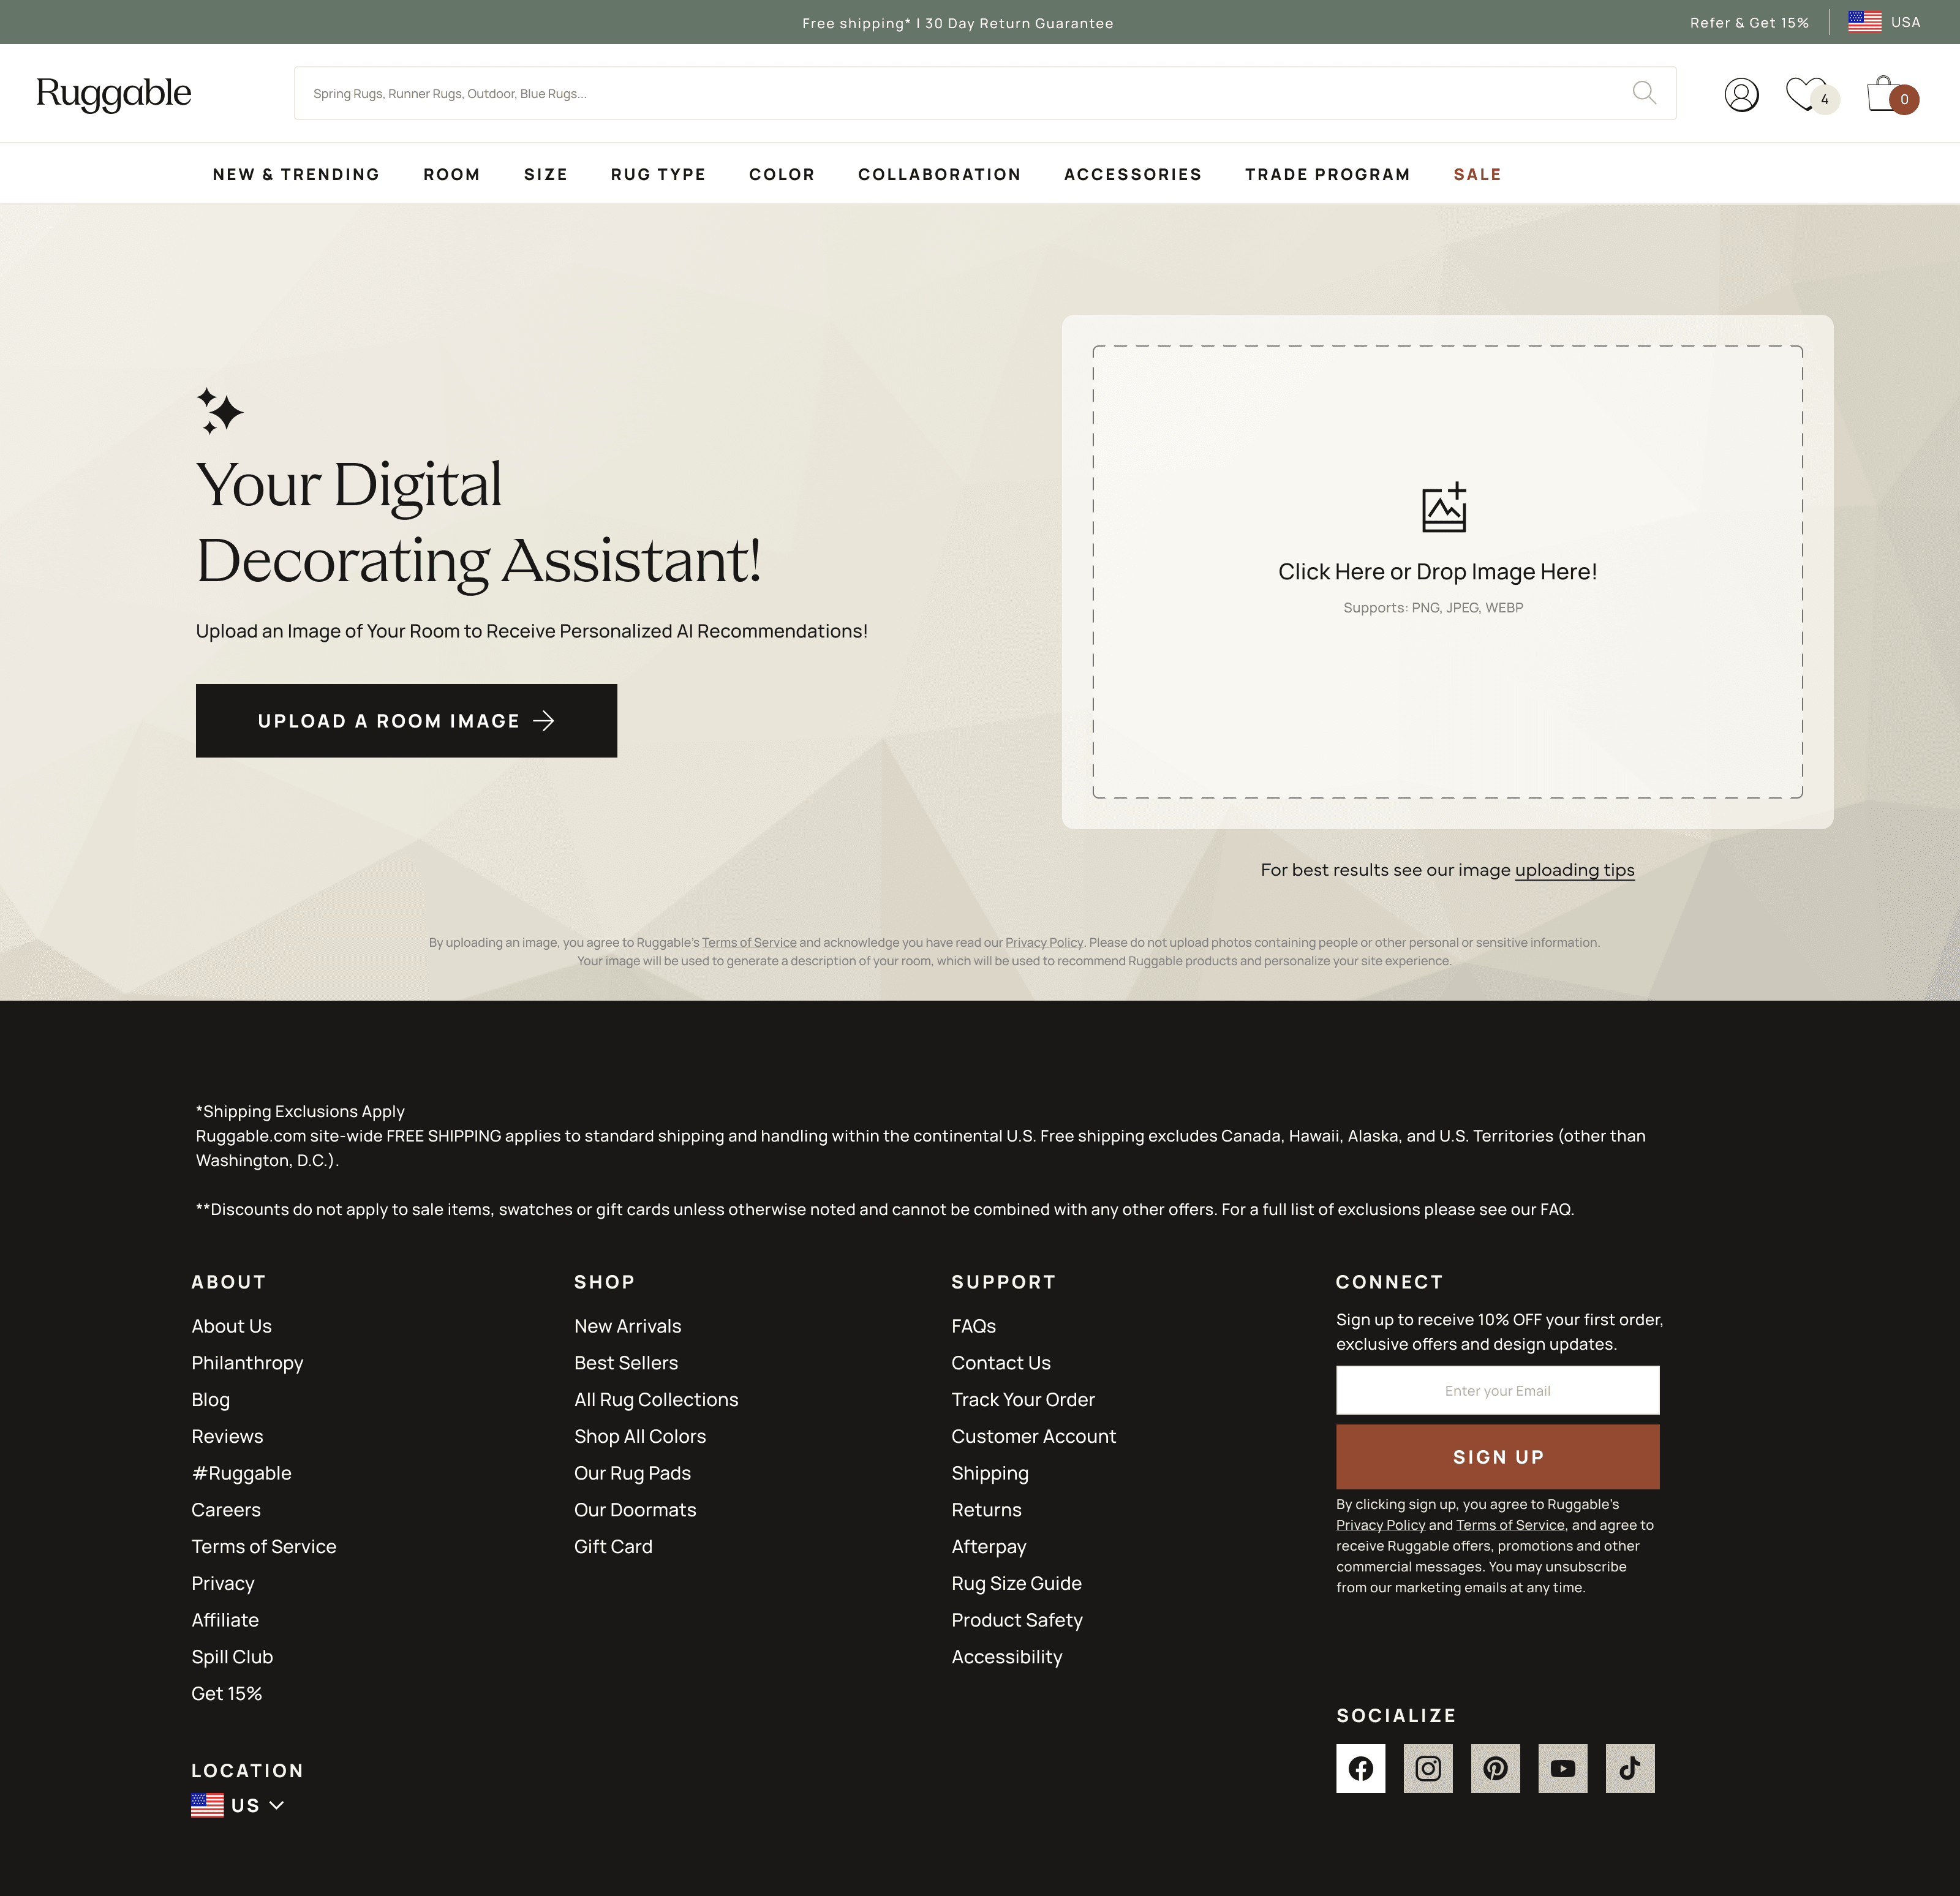This screenshot has height=1896, width=1960.
Task: Click the Enter your Email field
Action: pyautogui.click(x=1497, y=1390)
